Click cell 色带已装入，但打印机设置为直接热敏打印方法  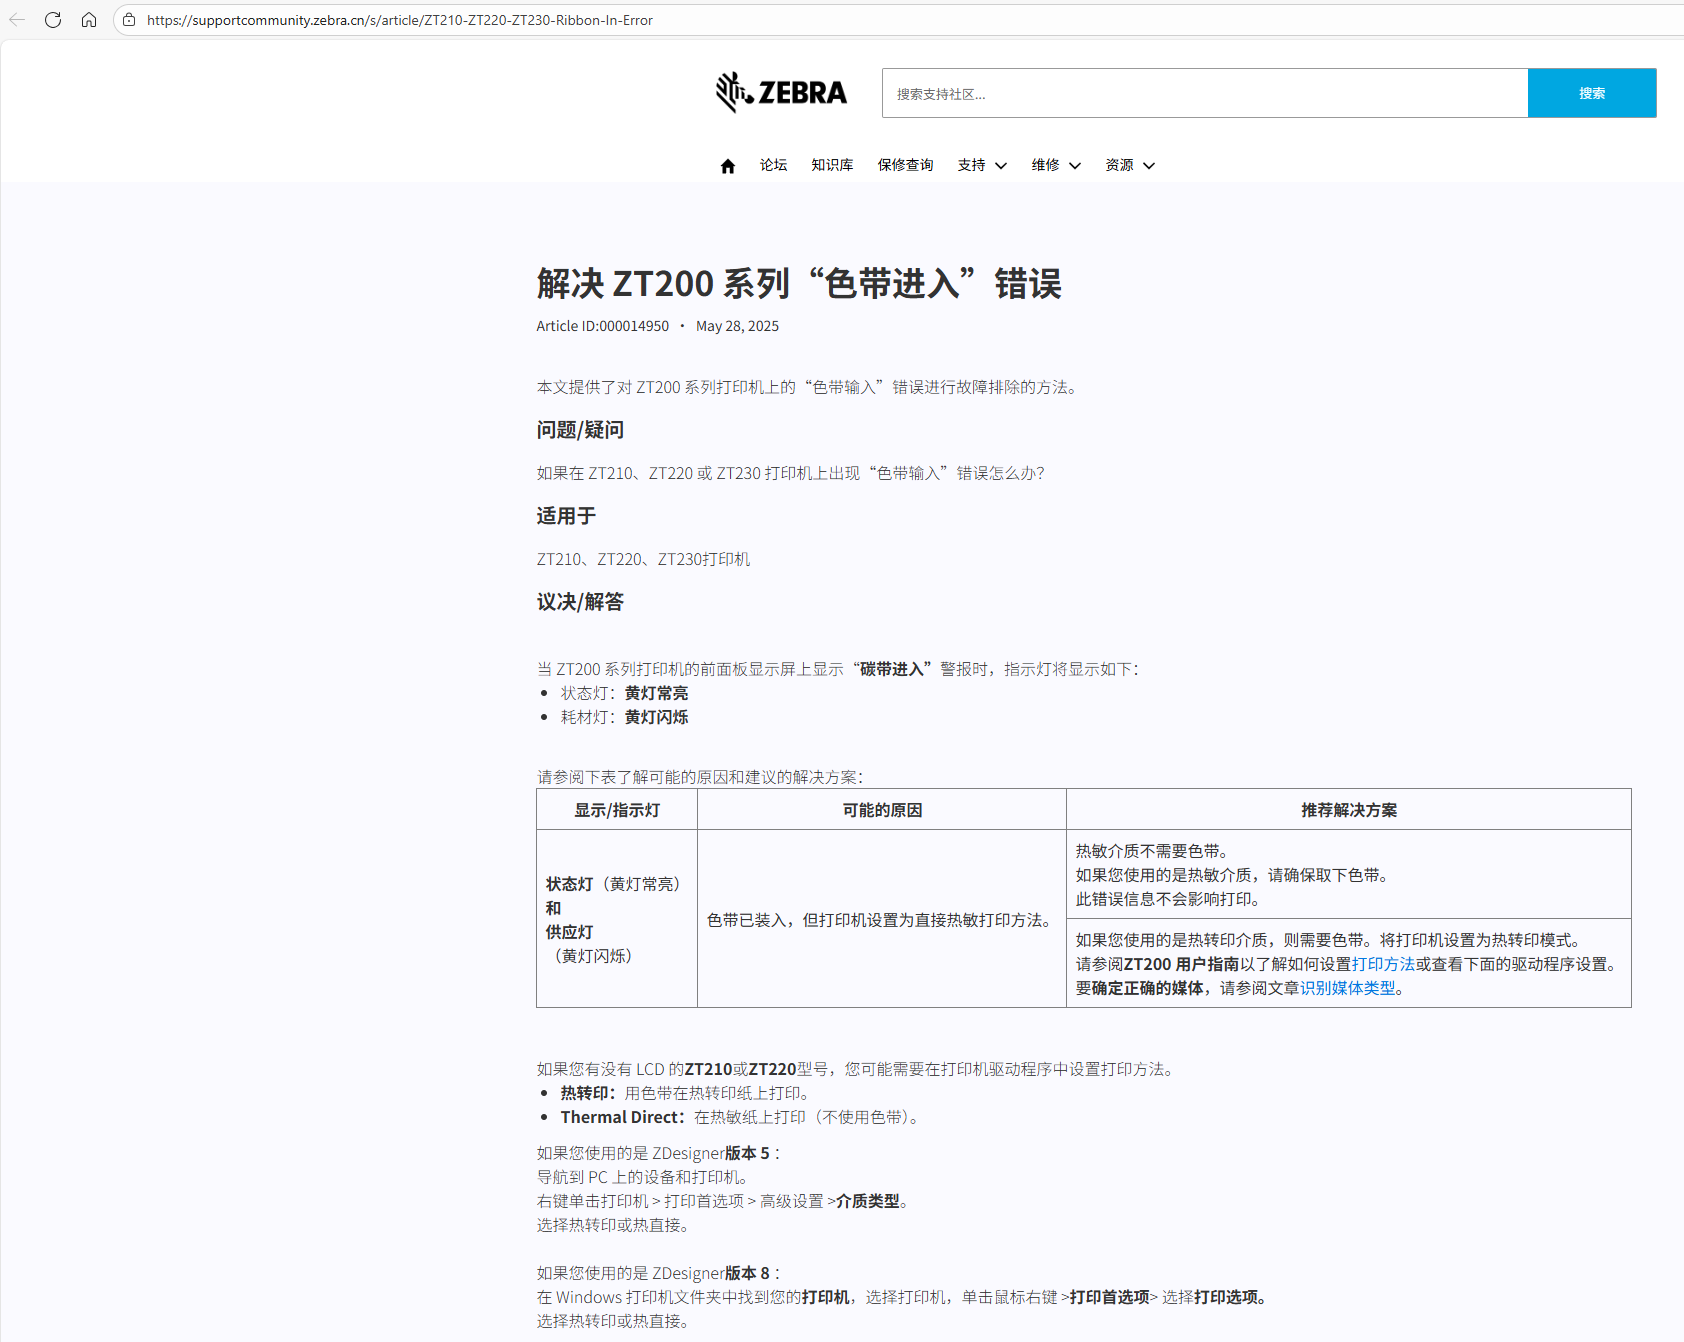tap(882, 920)
